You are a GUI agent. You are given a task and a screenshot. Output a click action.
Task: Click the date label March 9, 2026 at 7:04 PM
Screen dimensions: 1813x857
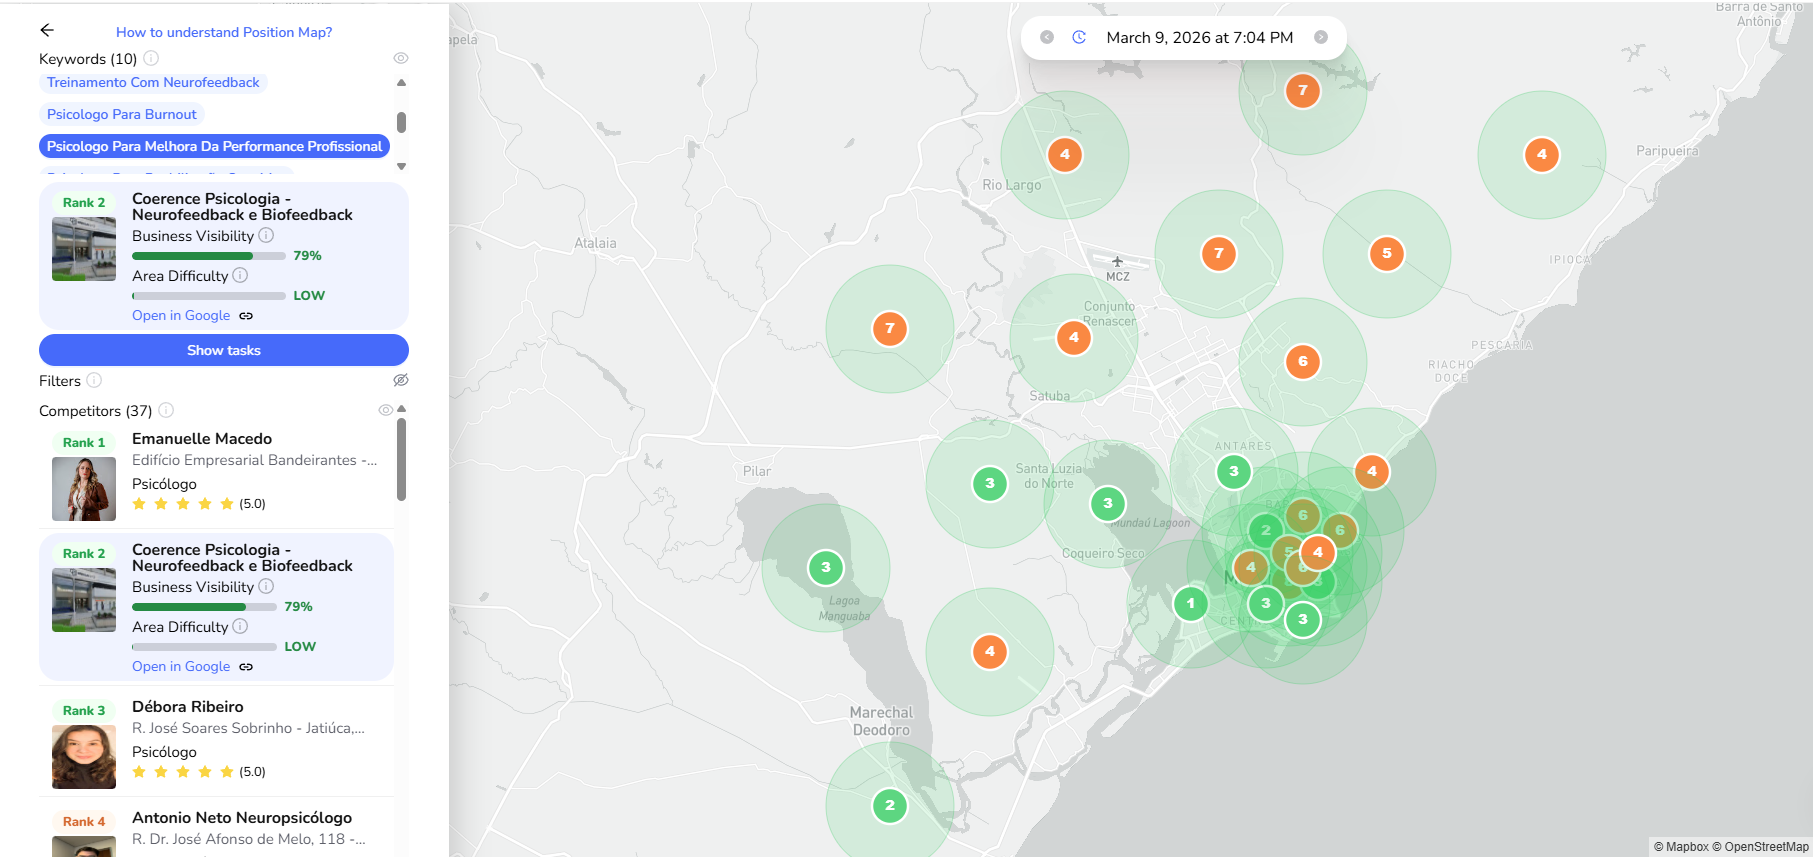[x=1200, y=37]
